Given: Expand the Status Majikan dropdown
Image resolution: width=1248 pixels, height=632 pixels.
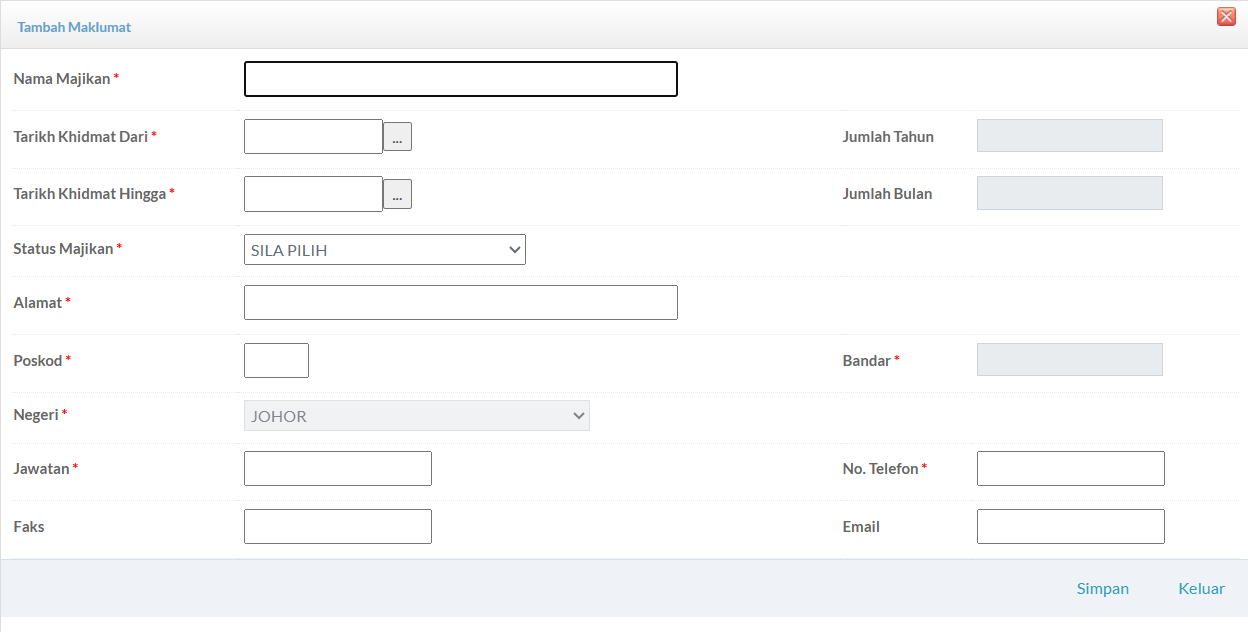Looking at the screenshot, I should (x=385, y=250).
